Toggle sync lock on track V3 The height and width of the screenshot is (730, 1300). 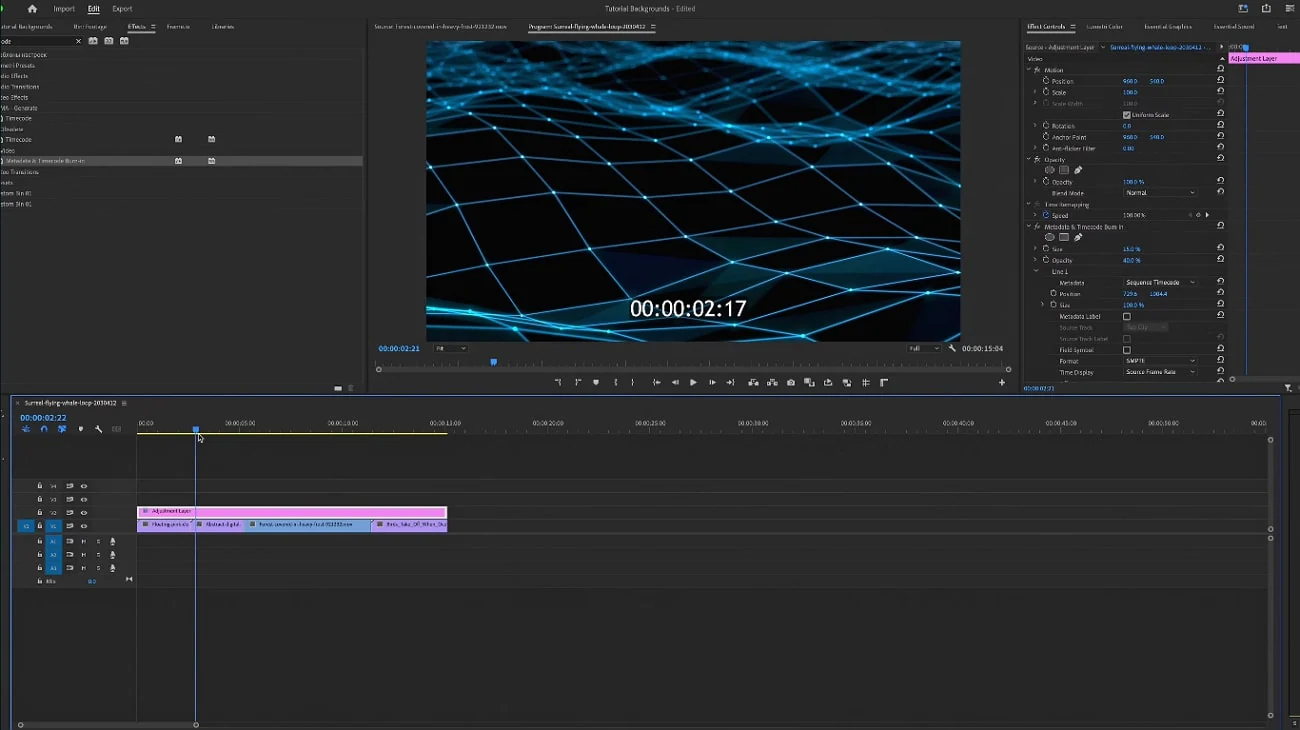point(70,499)
